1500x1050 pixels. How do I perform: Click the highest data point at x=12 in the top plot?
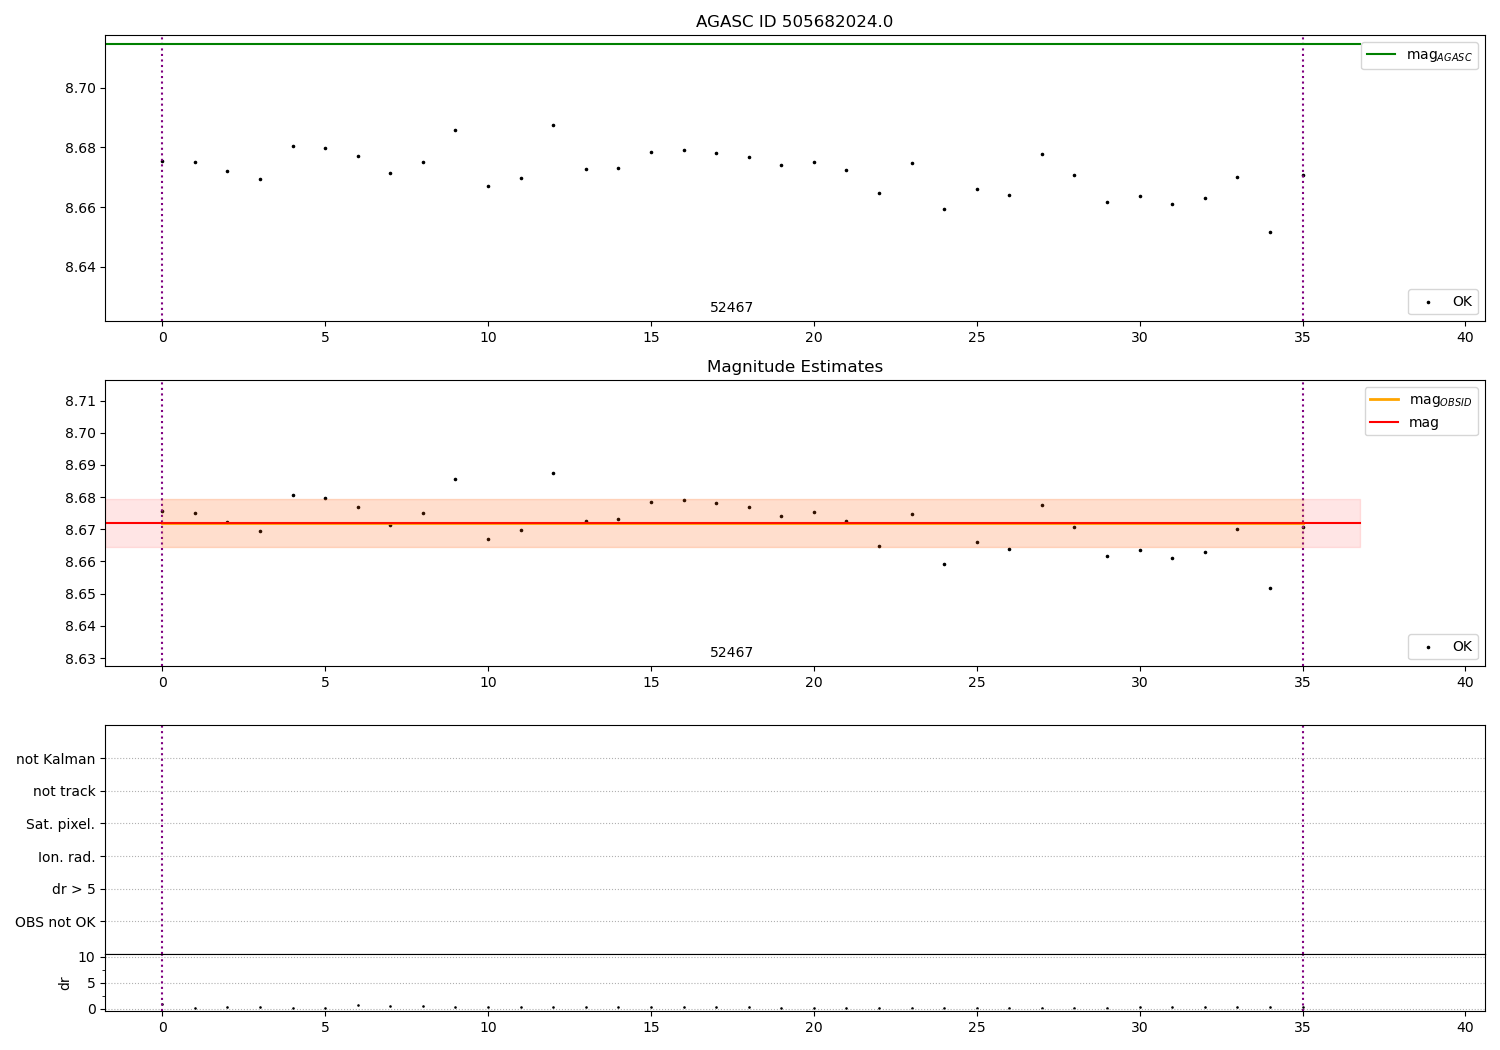(x=553, y=125)
